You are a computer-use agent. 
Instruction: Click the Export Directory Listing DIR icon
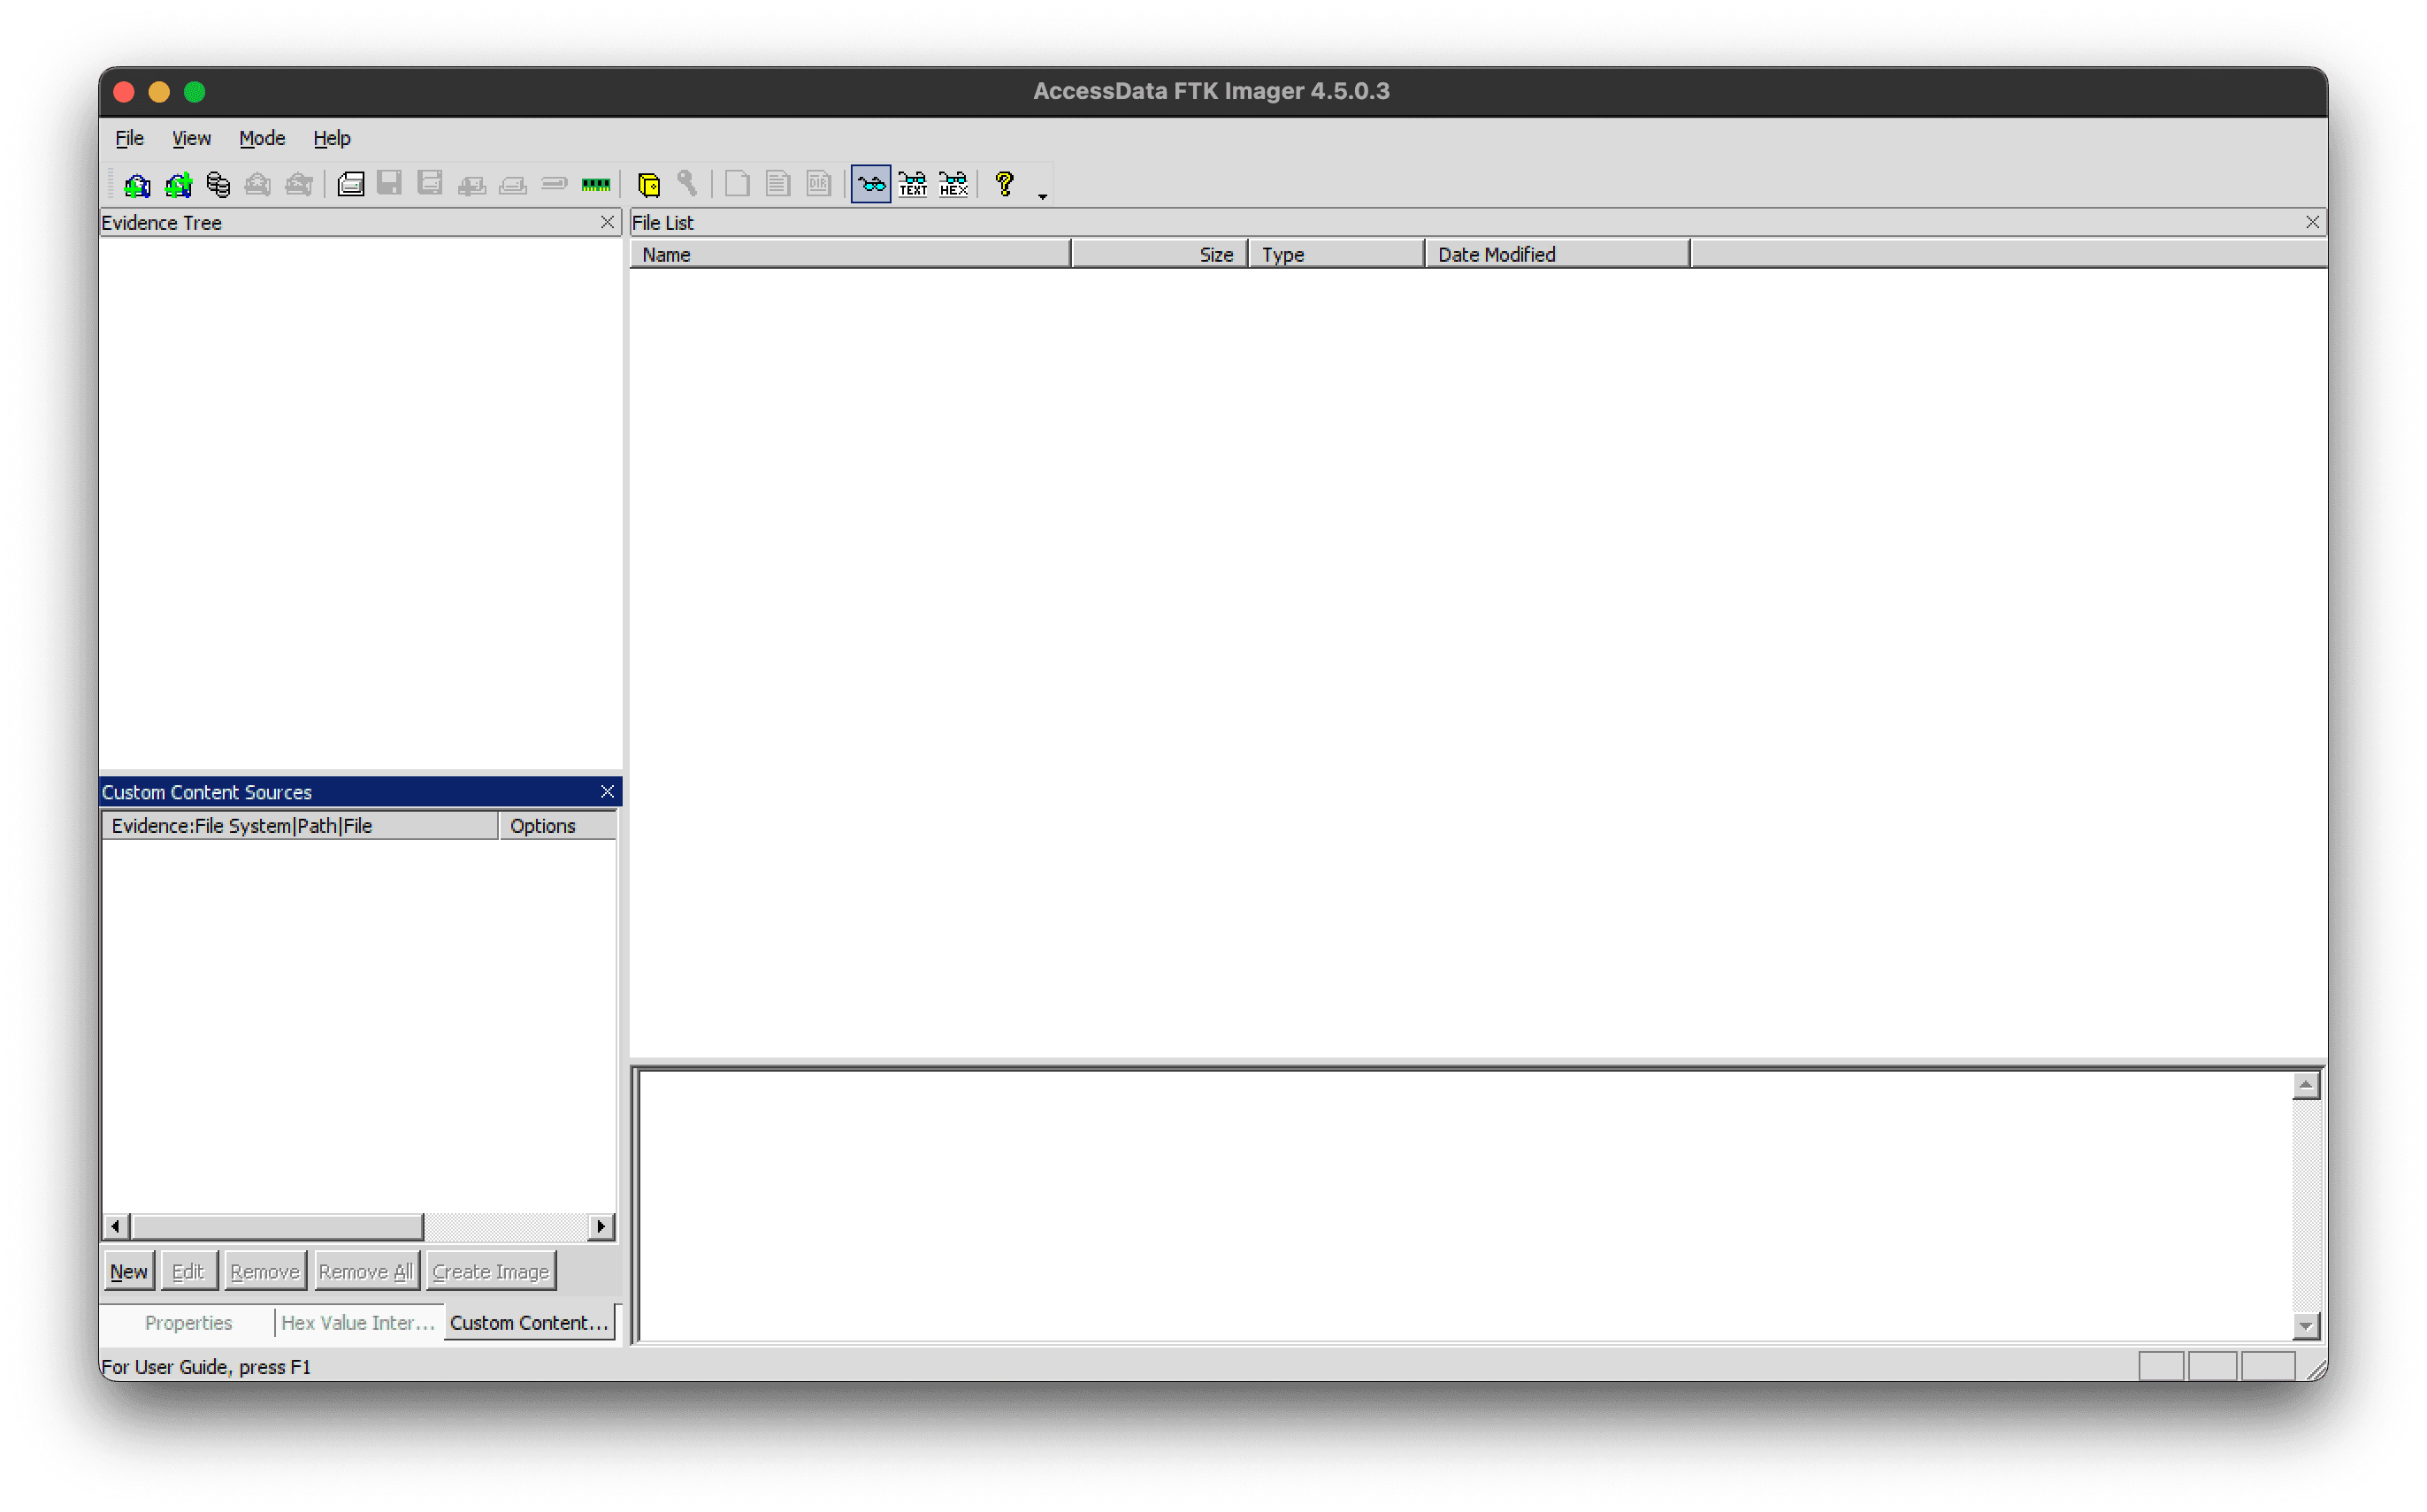coord(819,184)
